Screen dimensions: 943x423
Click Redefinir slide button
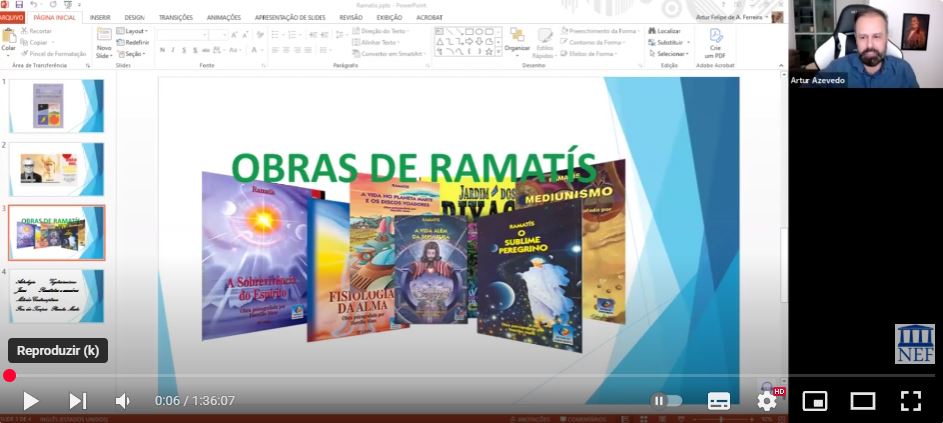[132, 42]
